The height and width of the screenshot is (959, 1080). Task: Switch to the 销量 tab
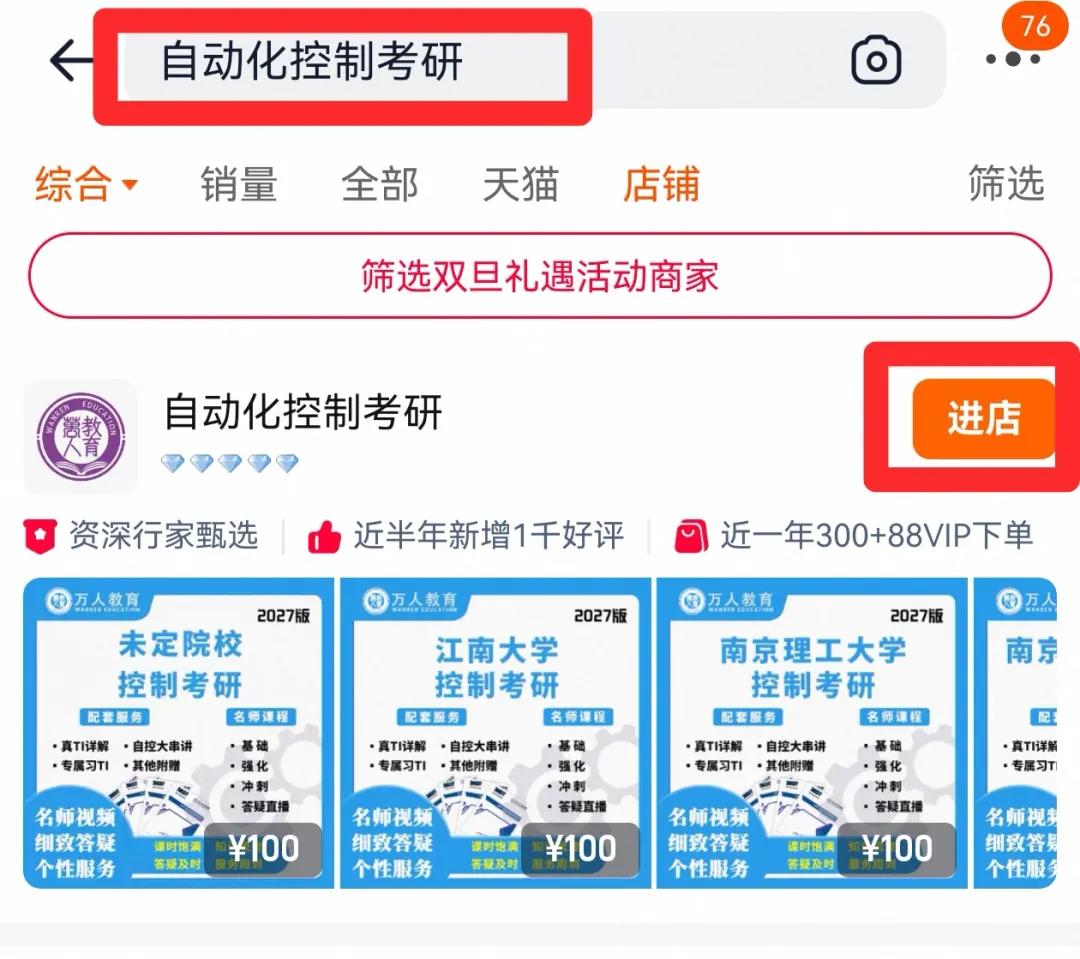[x=239, y=184]
